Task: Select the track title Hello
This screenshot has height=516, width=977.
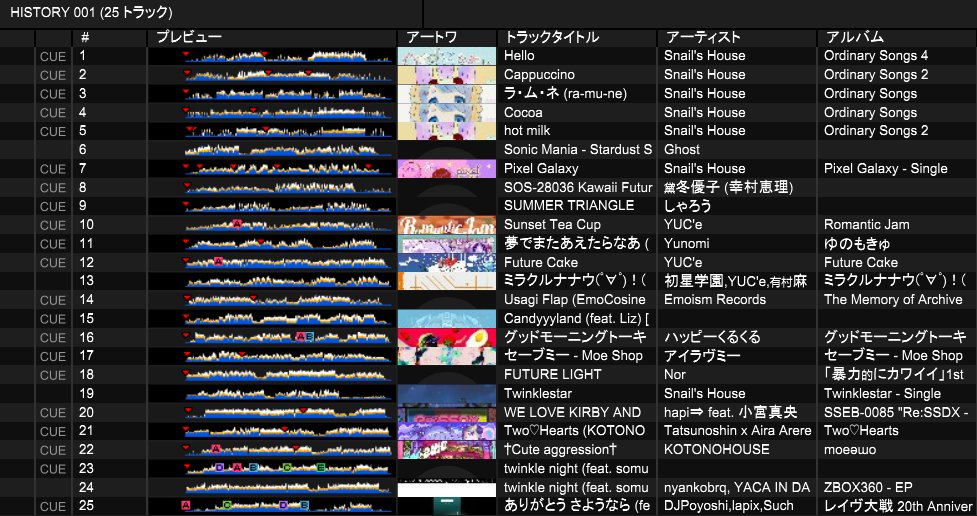Action: [519, 56]
